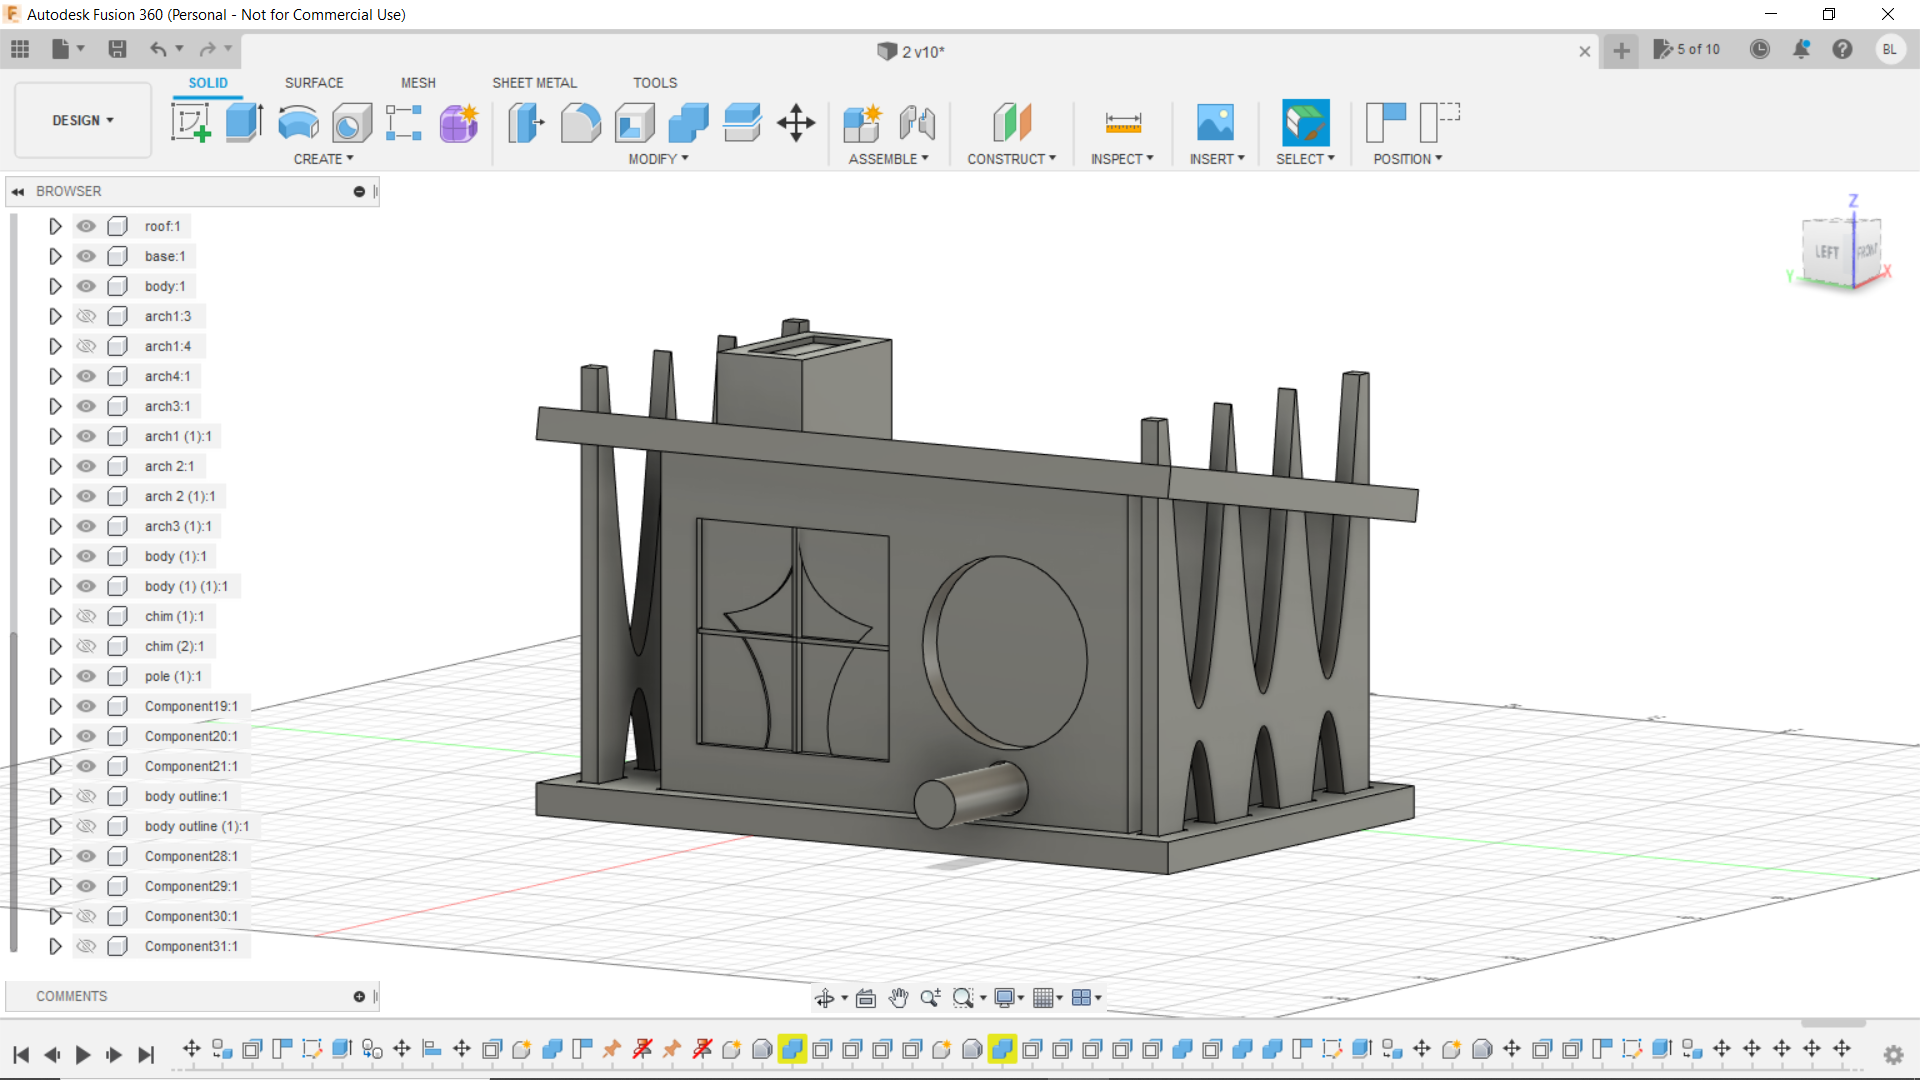Hide the pole (1):1 component
The image size is (1920, 1080).
pos(87,676)
